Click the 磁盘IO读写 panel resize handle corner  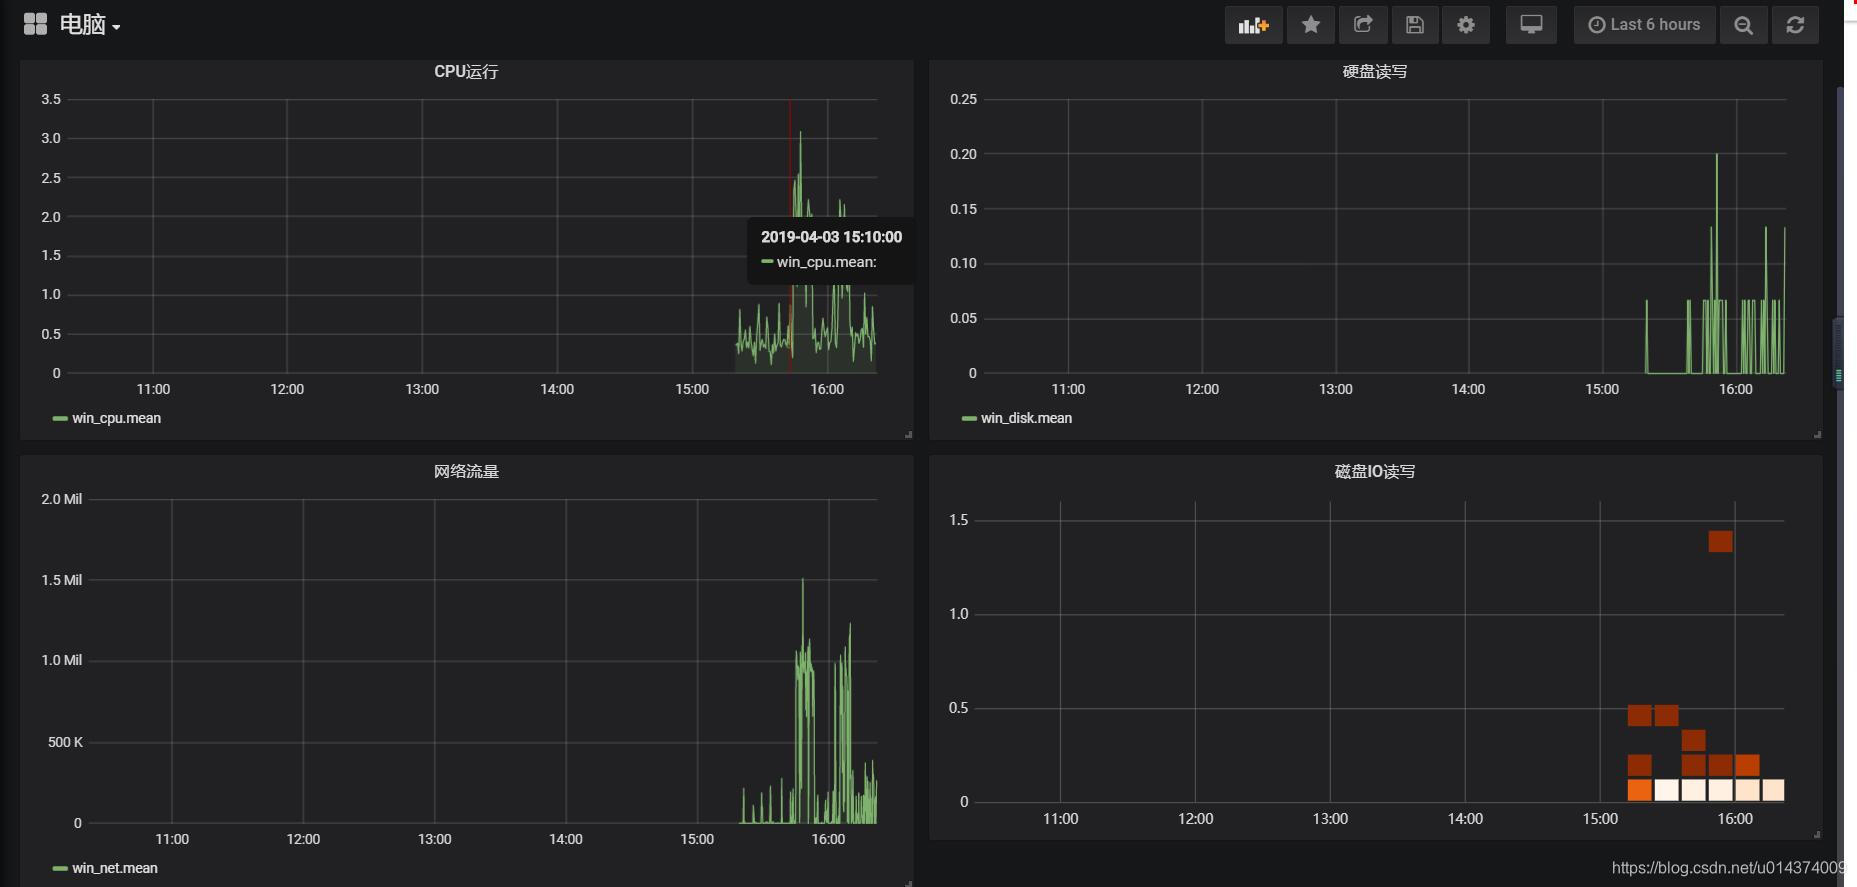[x=1817, y=835]
